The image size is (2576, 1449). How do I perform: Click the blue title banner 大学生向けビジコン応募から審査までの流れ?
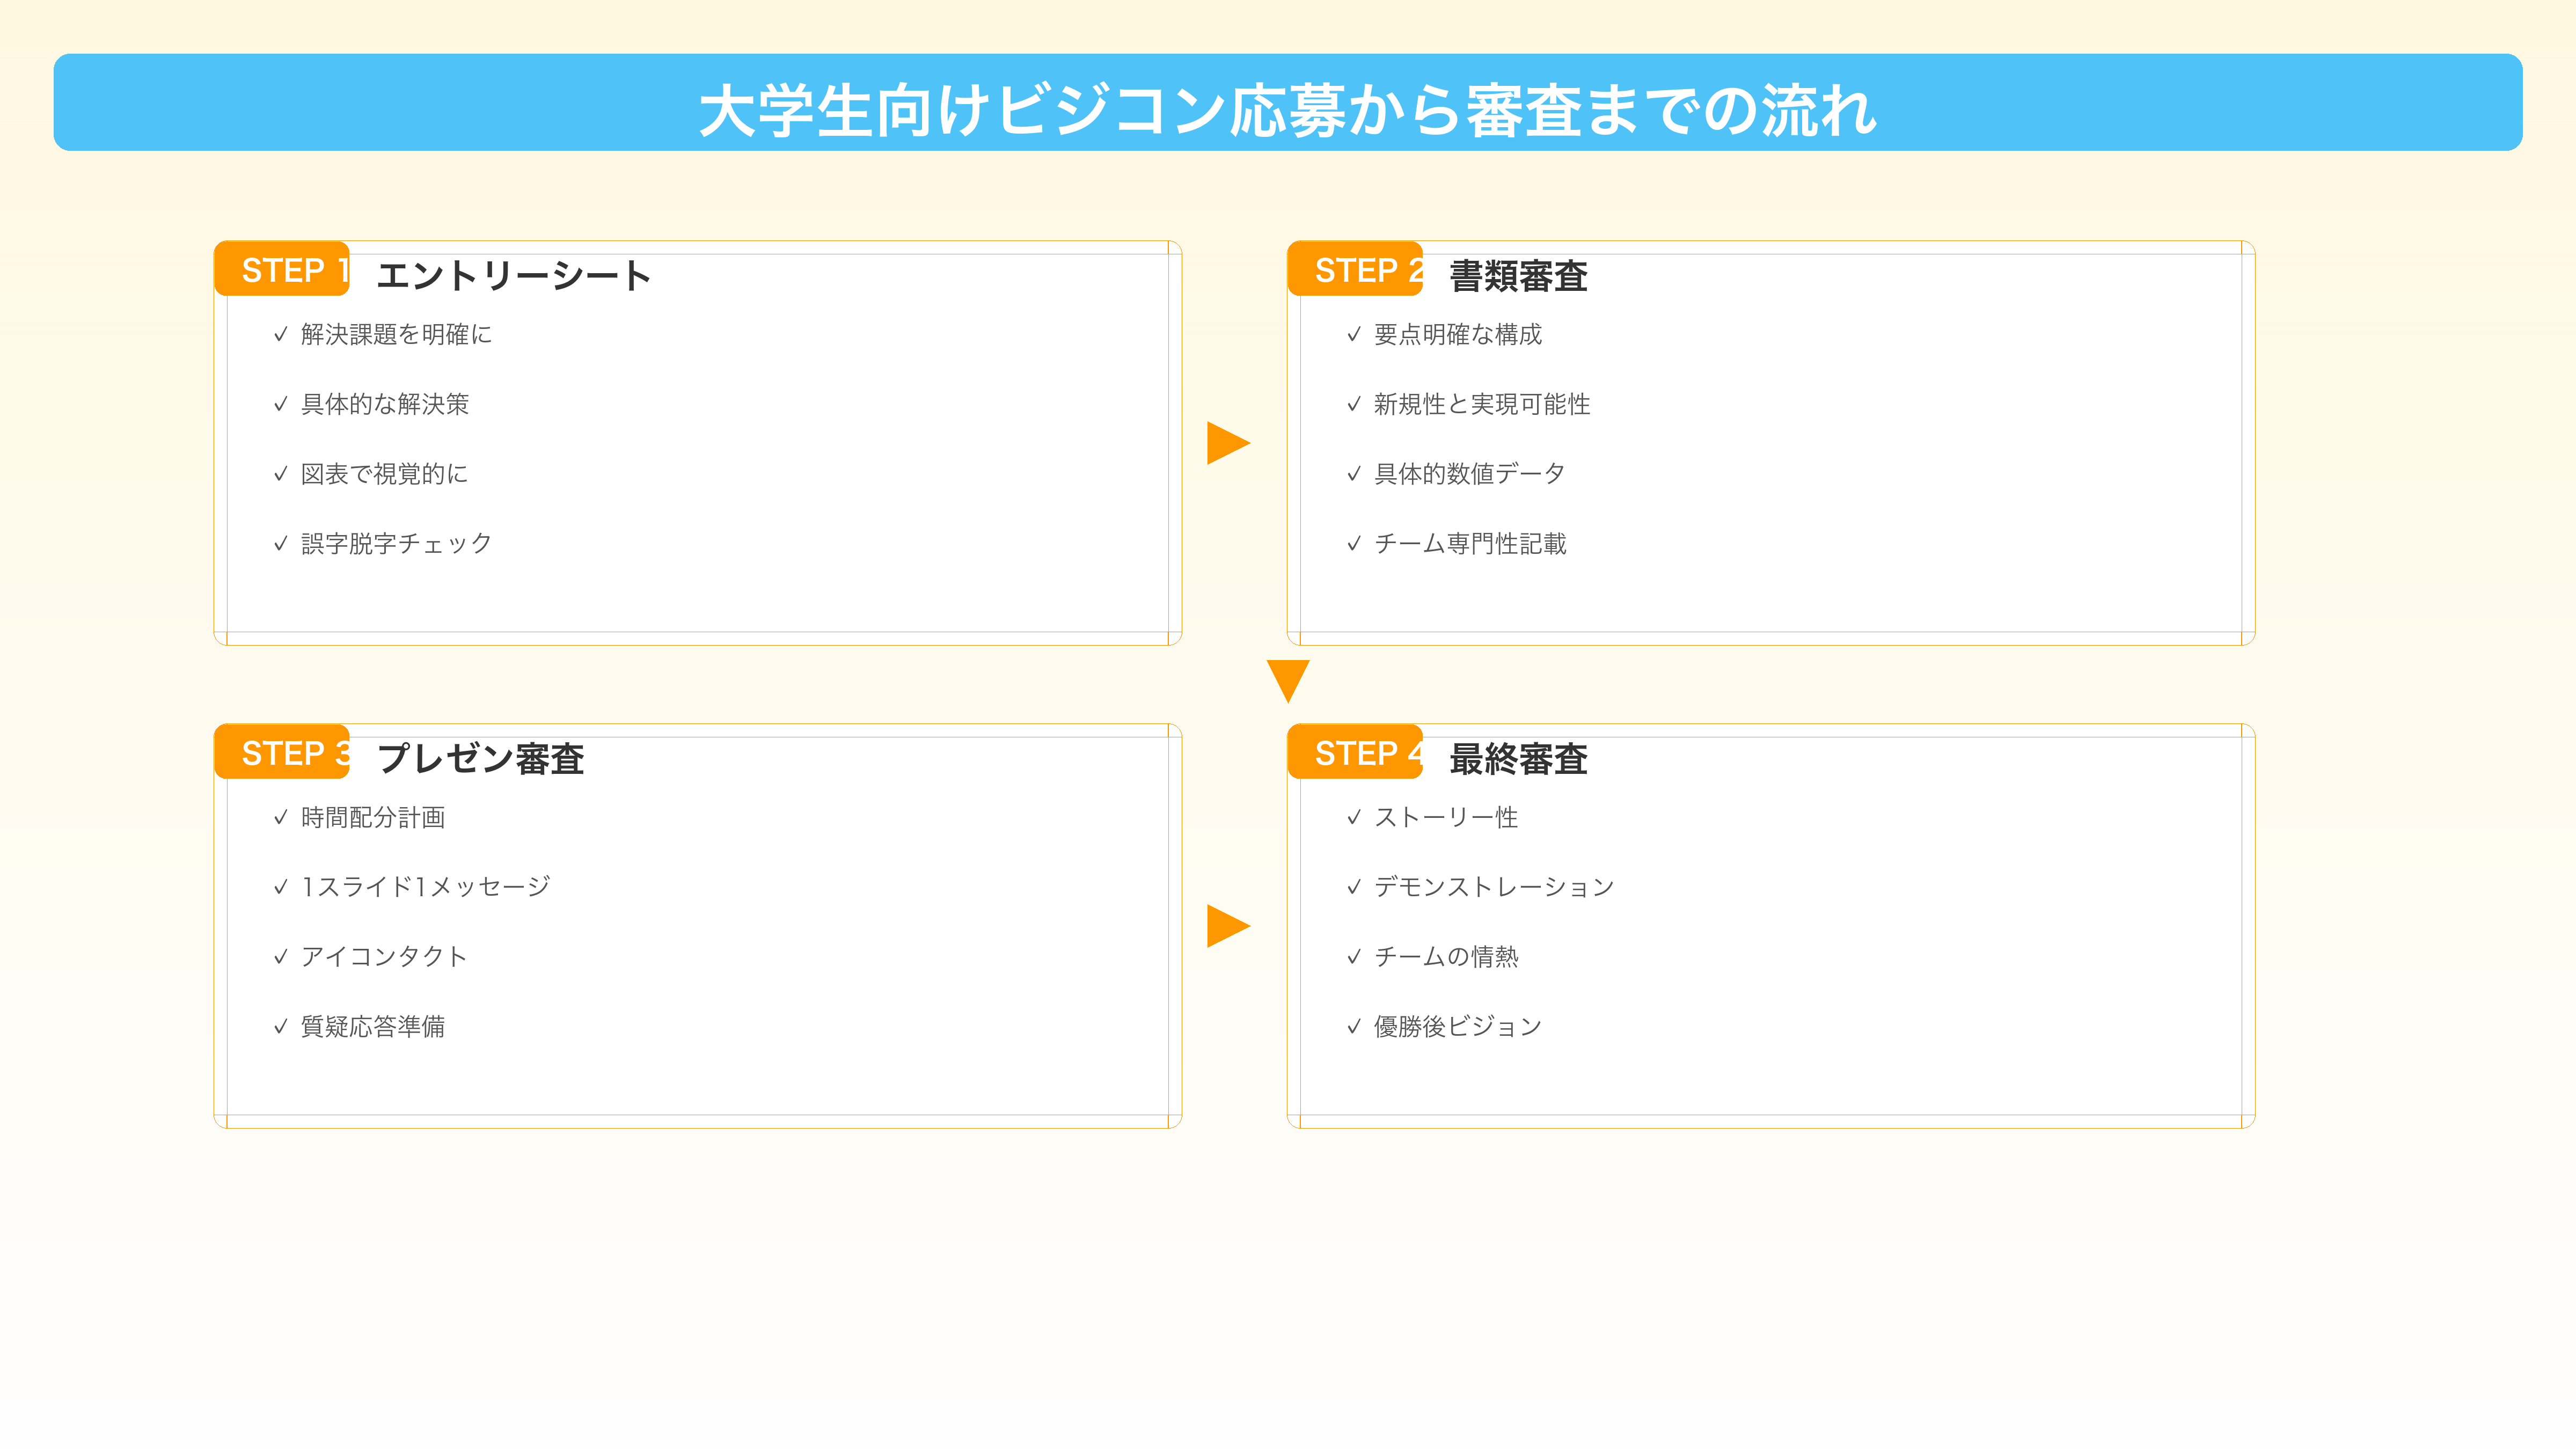coord(1288,103)
